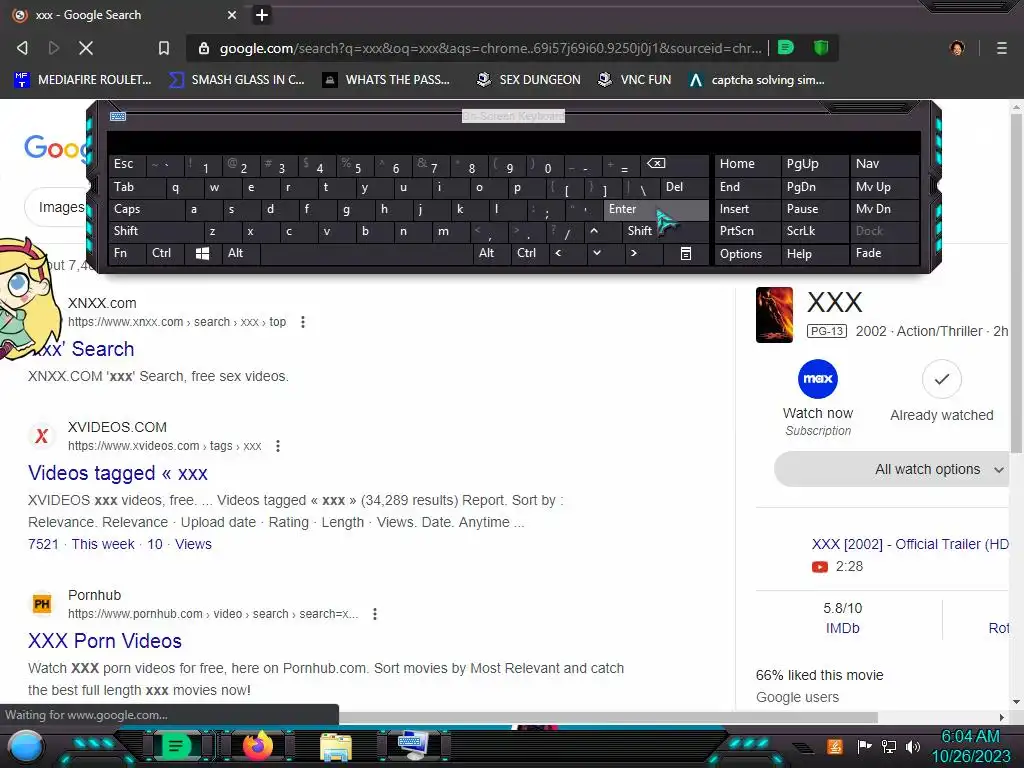The width and height of the screenshot is (1024, 768).
Task: Click the network icon in system tray
Action: [x=889, y=746]
